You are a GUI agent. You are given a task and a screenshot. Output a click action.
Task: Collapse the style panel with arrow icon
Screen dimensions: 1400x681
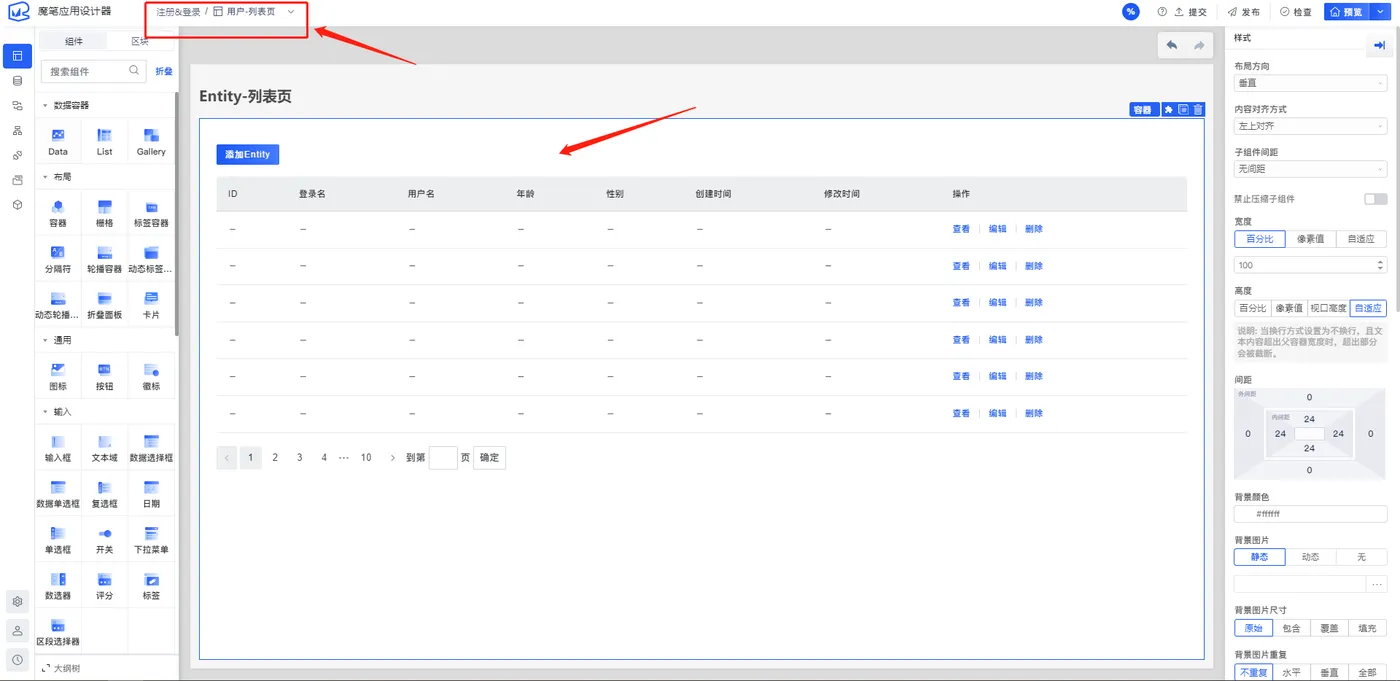pyautogui.click(x=1380, y=46)
